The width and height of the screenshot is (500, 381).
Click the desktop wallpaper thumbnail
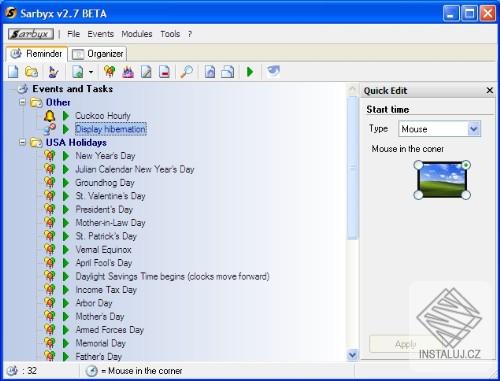pos(442,180)
